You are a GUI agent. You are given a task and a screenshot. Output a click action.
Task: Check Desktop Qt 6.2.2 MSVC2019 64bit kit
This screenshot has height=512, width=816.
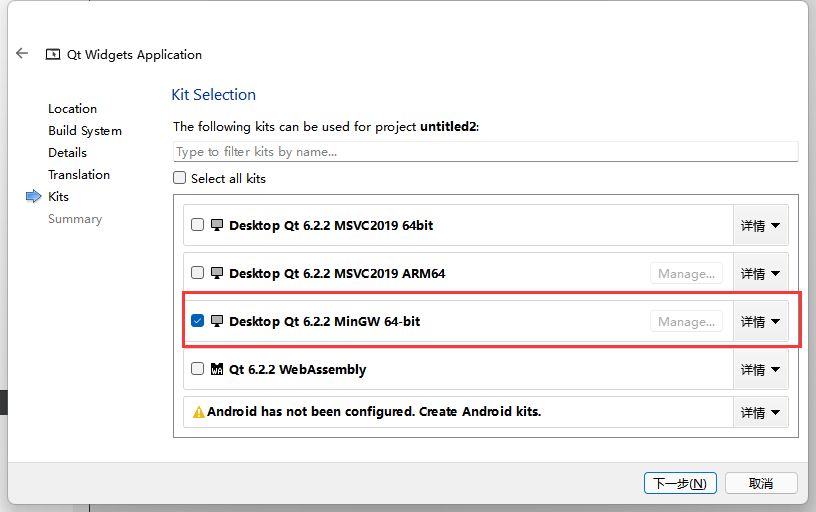[x=197, y=225]
